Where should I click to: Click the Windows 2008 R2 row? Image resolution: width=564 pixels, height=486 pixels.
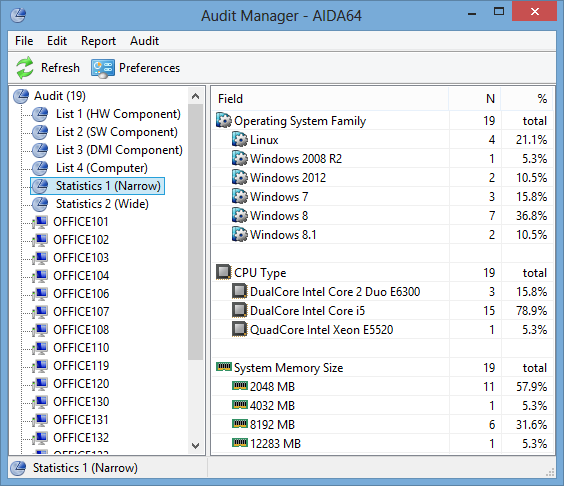click(x=382, y=159)
